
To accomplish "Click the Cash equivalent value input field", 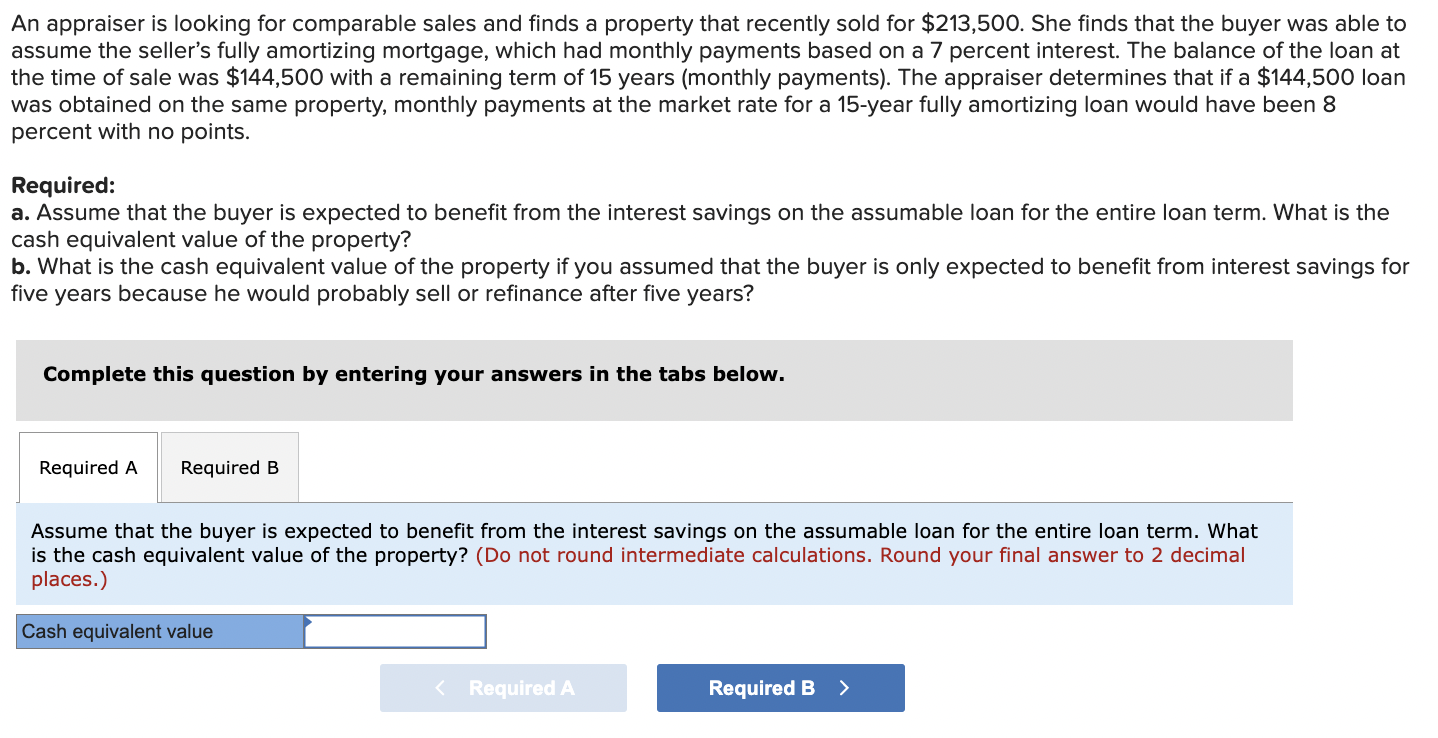I will coord(396,631).
